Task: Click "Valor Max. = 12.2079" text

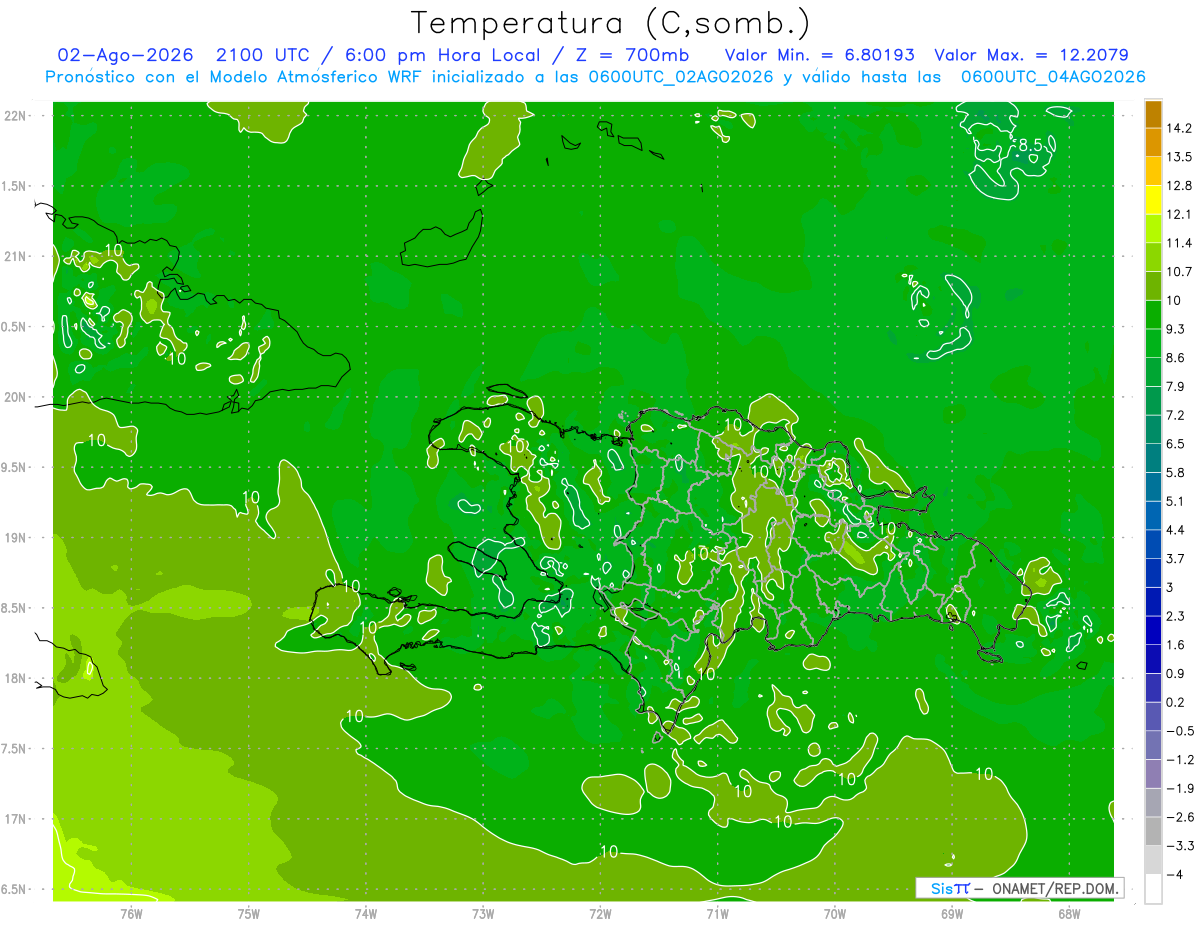Action: point(1031,55)
